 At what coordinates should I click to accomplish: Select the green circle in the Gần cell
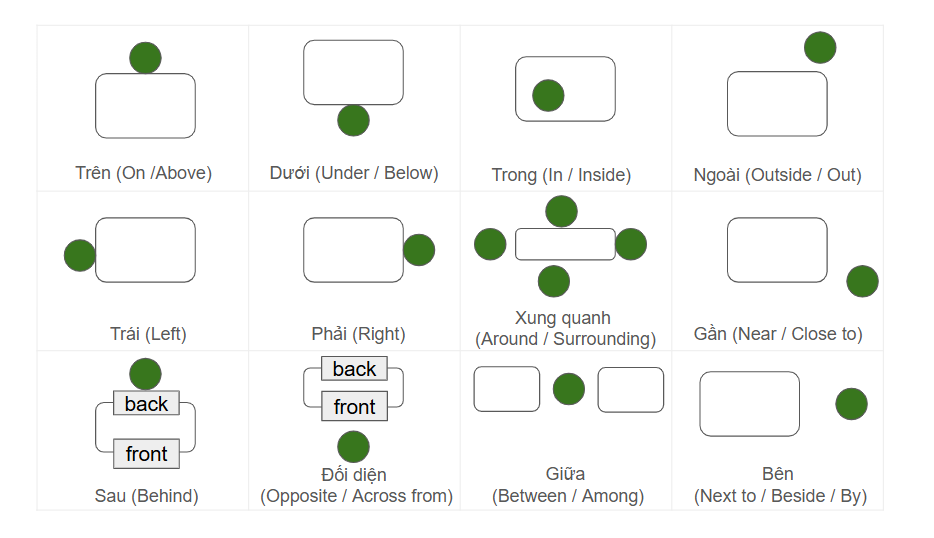tap(862, 281)
